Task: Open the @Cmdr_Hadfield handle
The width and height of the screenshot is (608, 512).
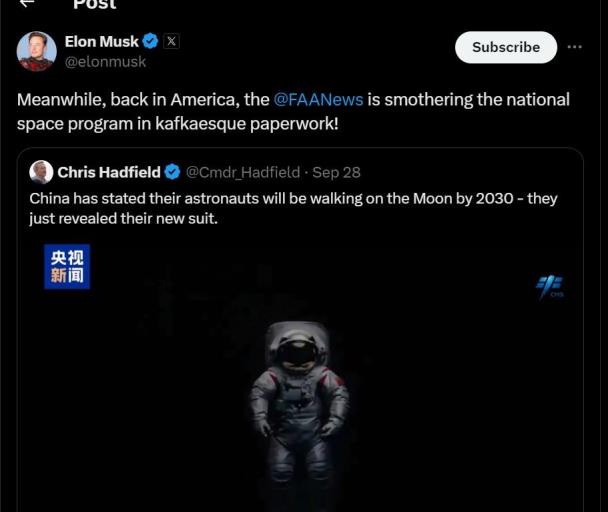Action: click(242, 172)
